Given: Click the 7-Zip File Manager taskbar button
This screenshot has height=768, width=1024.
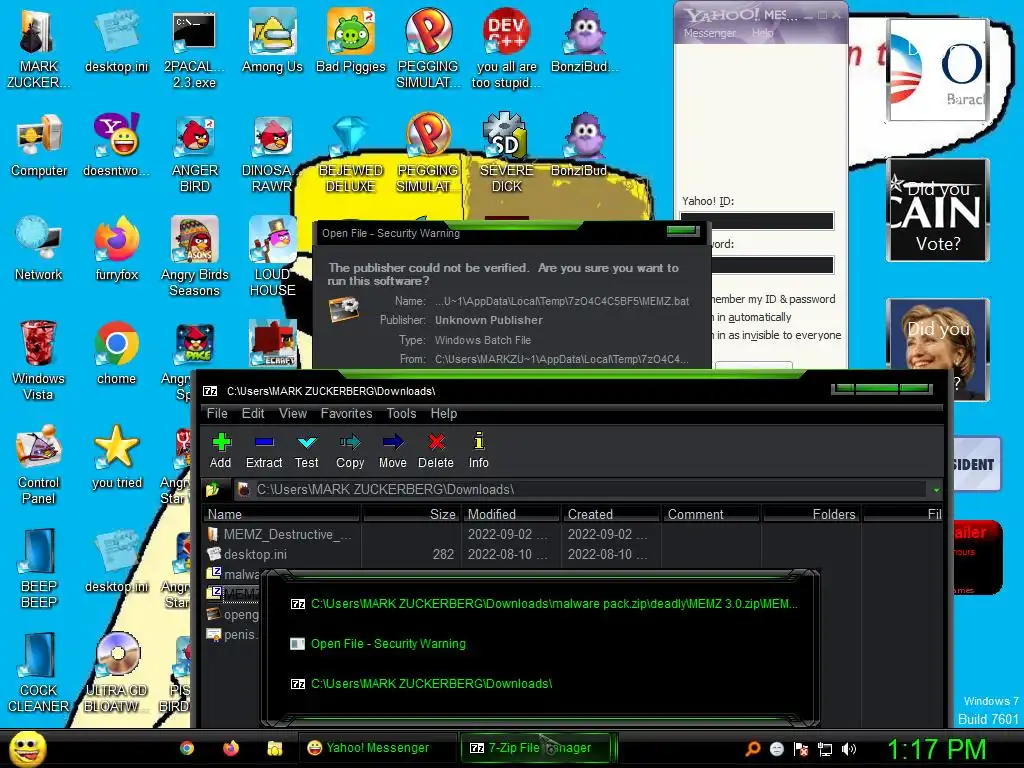Looking at the screenshot, I should [537, 748].
